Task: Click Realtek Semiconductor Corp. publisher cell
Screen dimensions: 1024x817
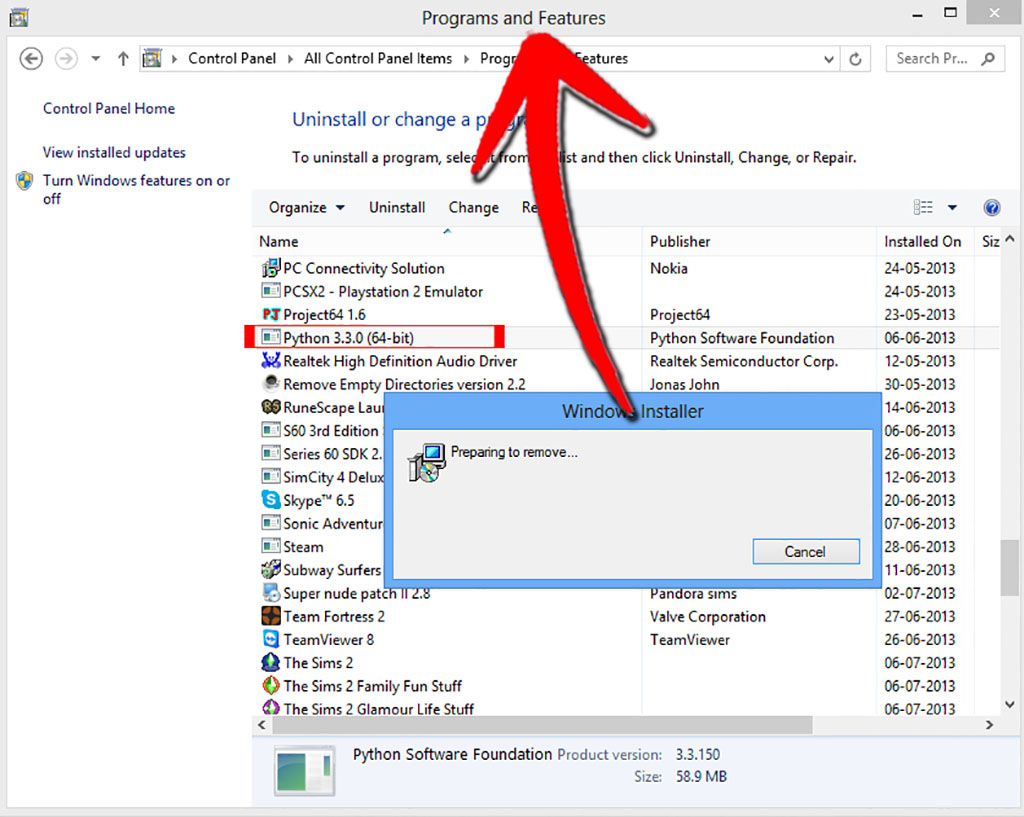Action: pyautogui.click(x=744, y=361)
